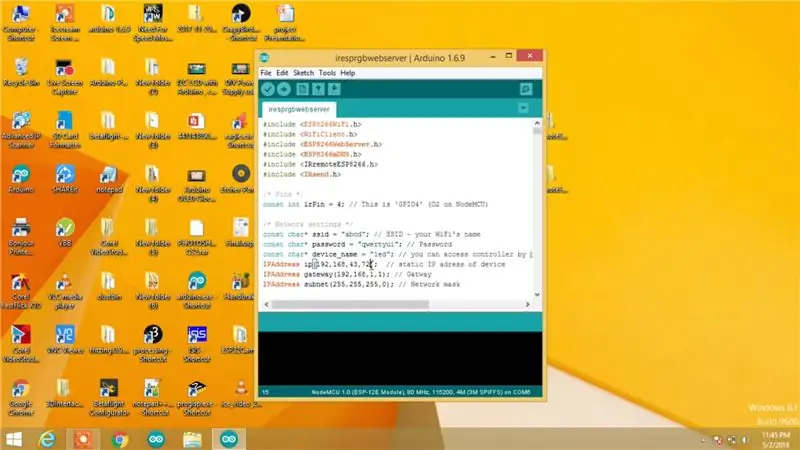The image size is (800, 450).
Task: Click the IRremoteESP8266.h include line
Action: [x=320, y=164]
